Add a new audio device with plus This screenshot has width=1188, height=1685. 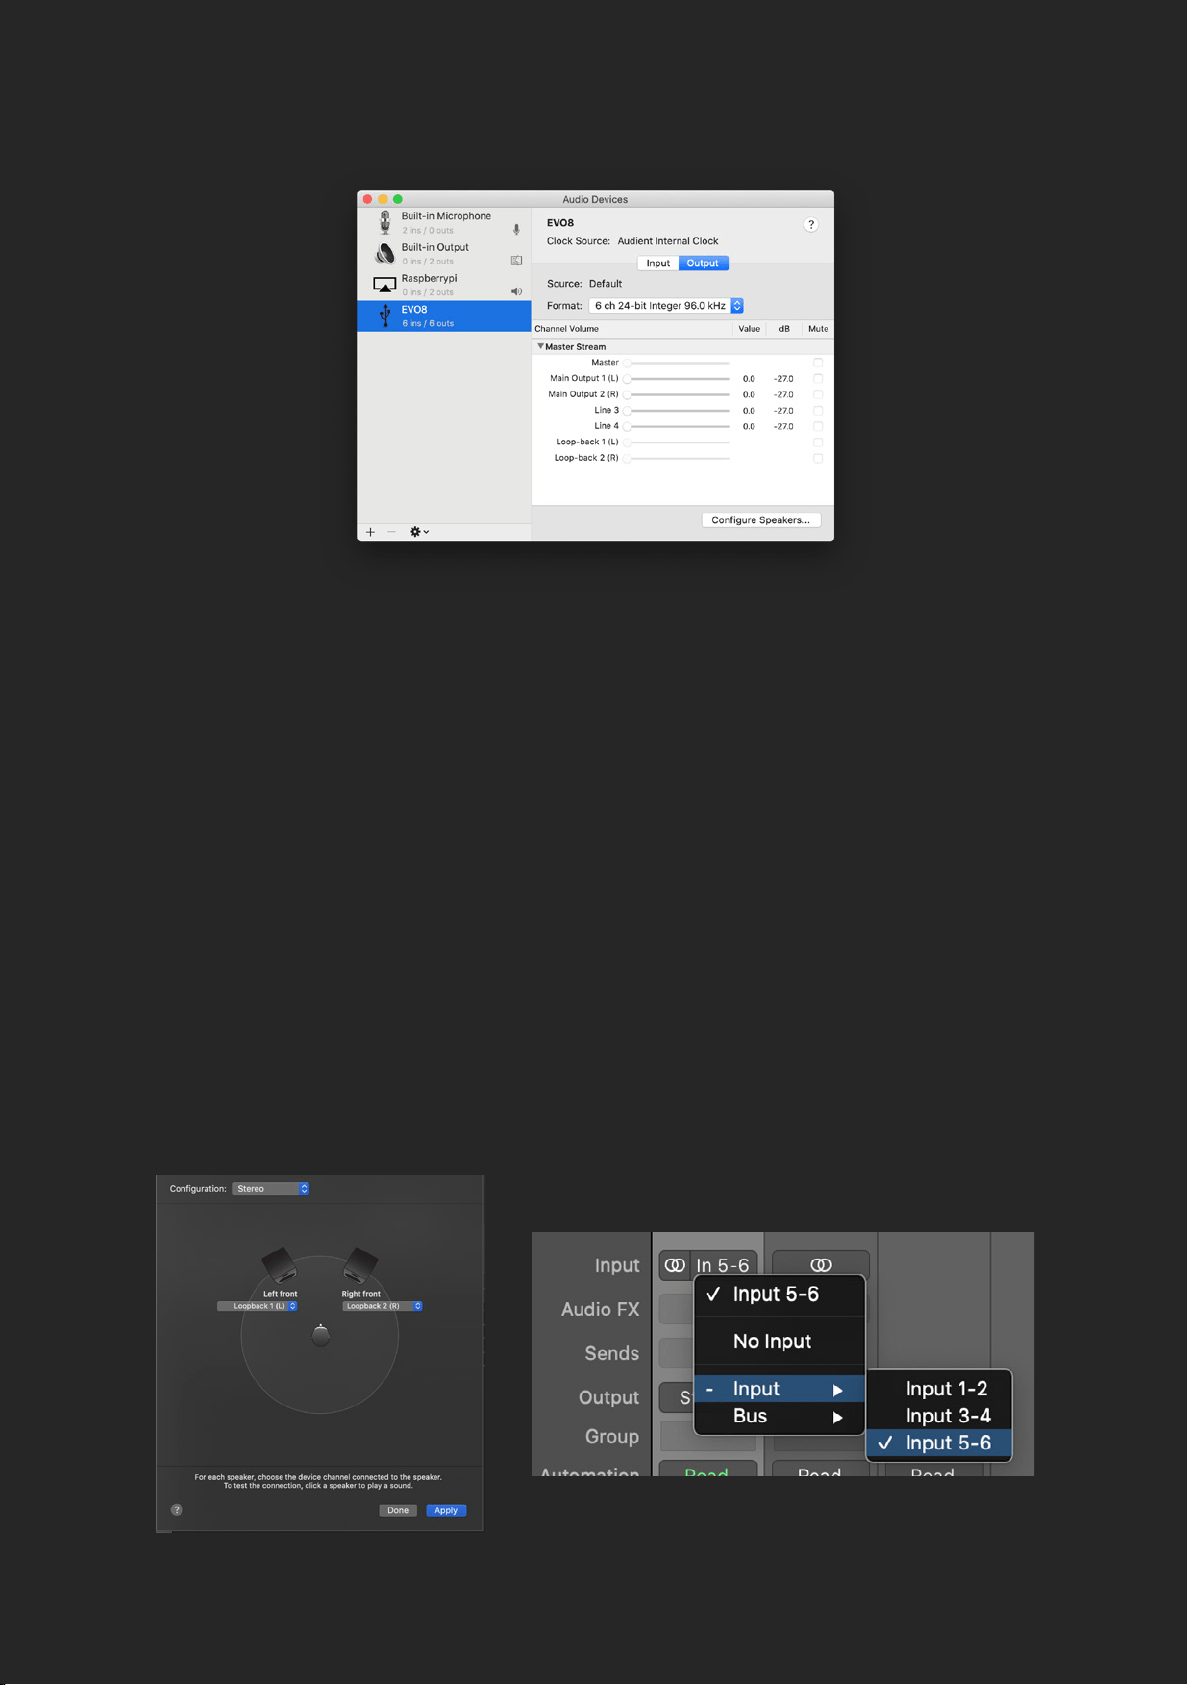coord(370,532)
